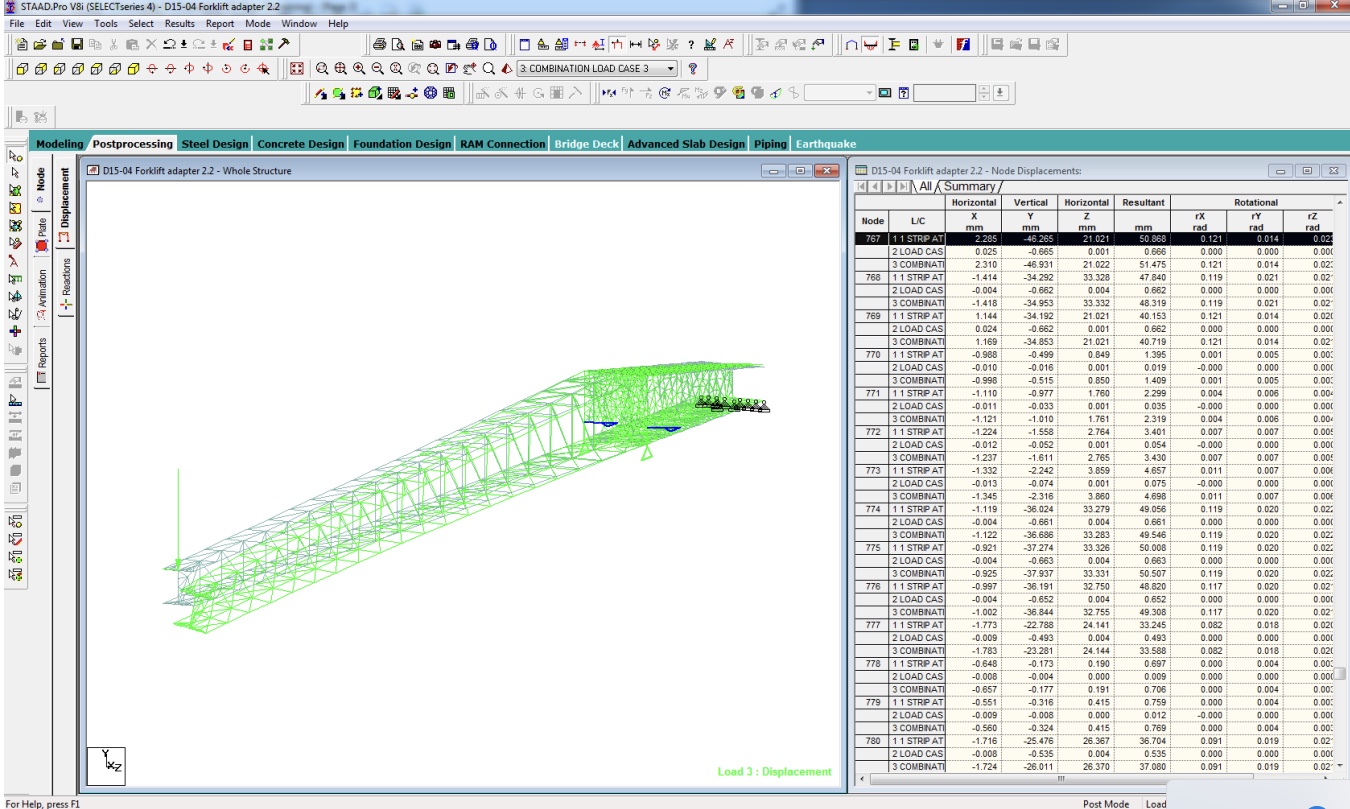
Task: Open the File menu
Action: click(16, 23)
